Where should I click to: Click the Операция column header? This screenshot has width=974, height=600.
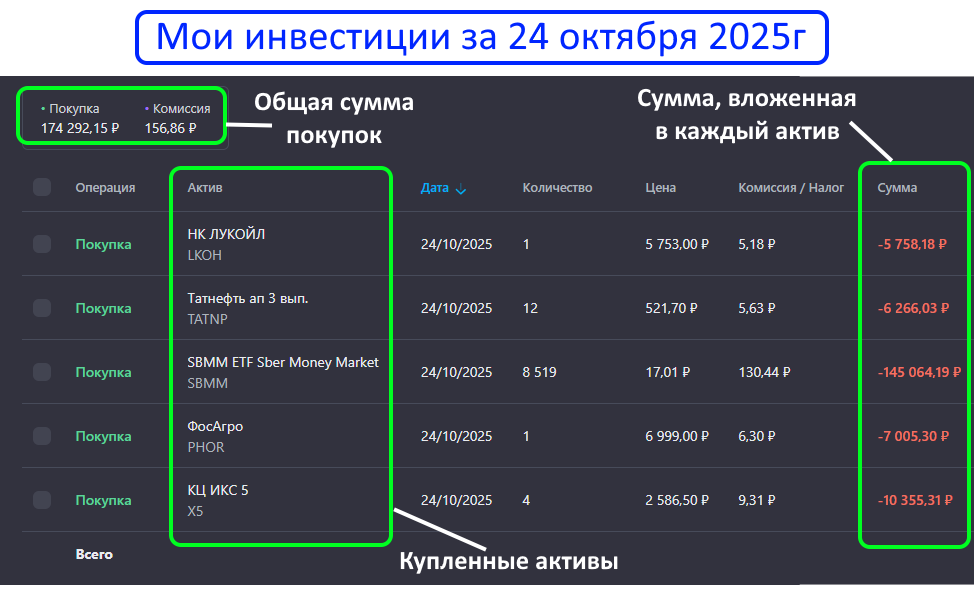[x=105, y=187]
